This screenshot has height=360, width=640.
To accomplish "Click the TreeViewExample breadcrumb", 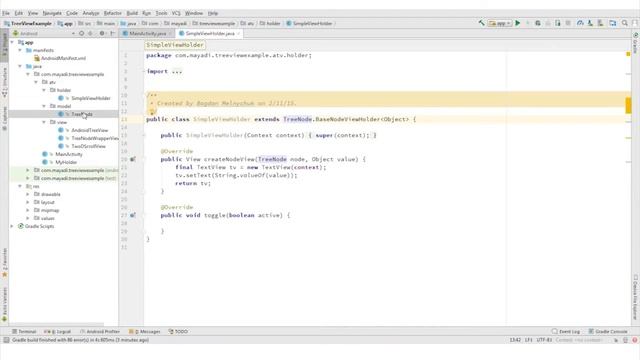I will (28, 23).
